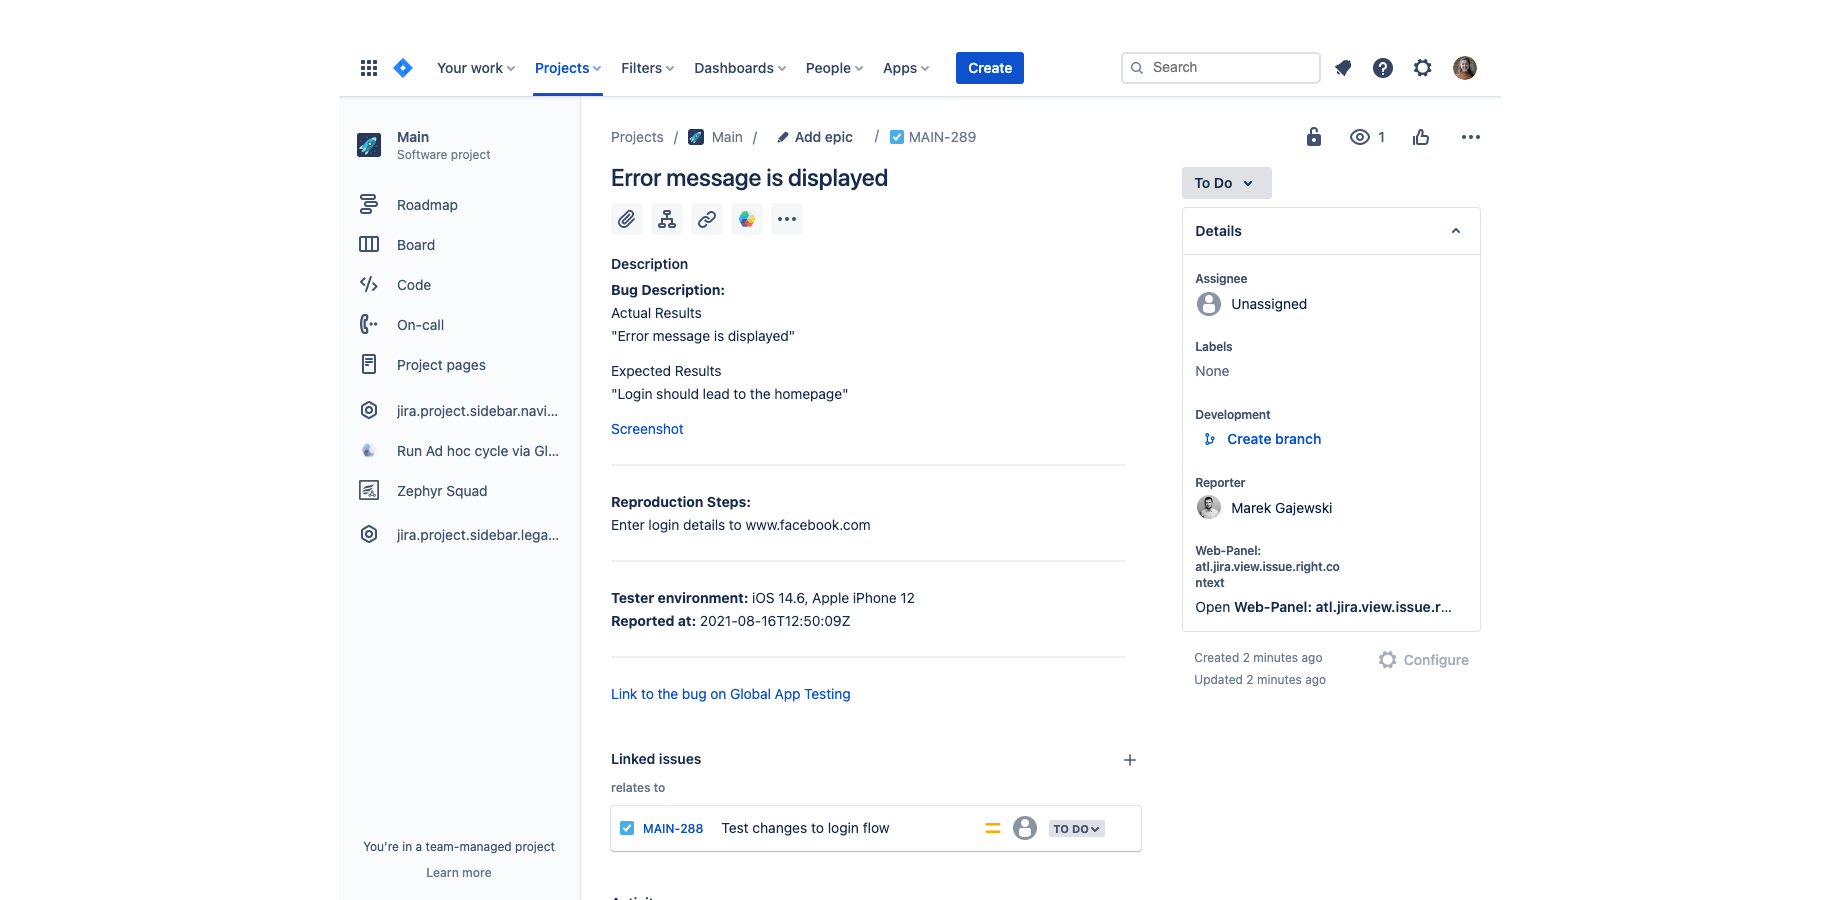Add a child issue via hierarchy icon
Screen dimensions: 1840x900
(667, 219)
